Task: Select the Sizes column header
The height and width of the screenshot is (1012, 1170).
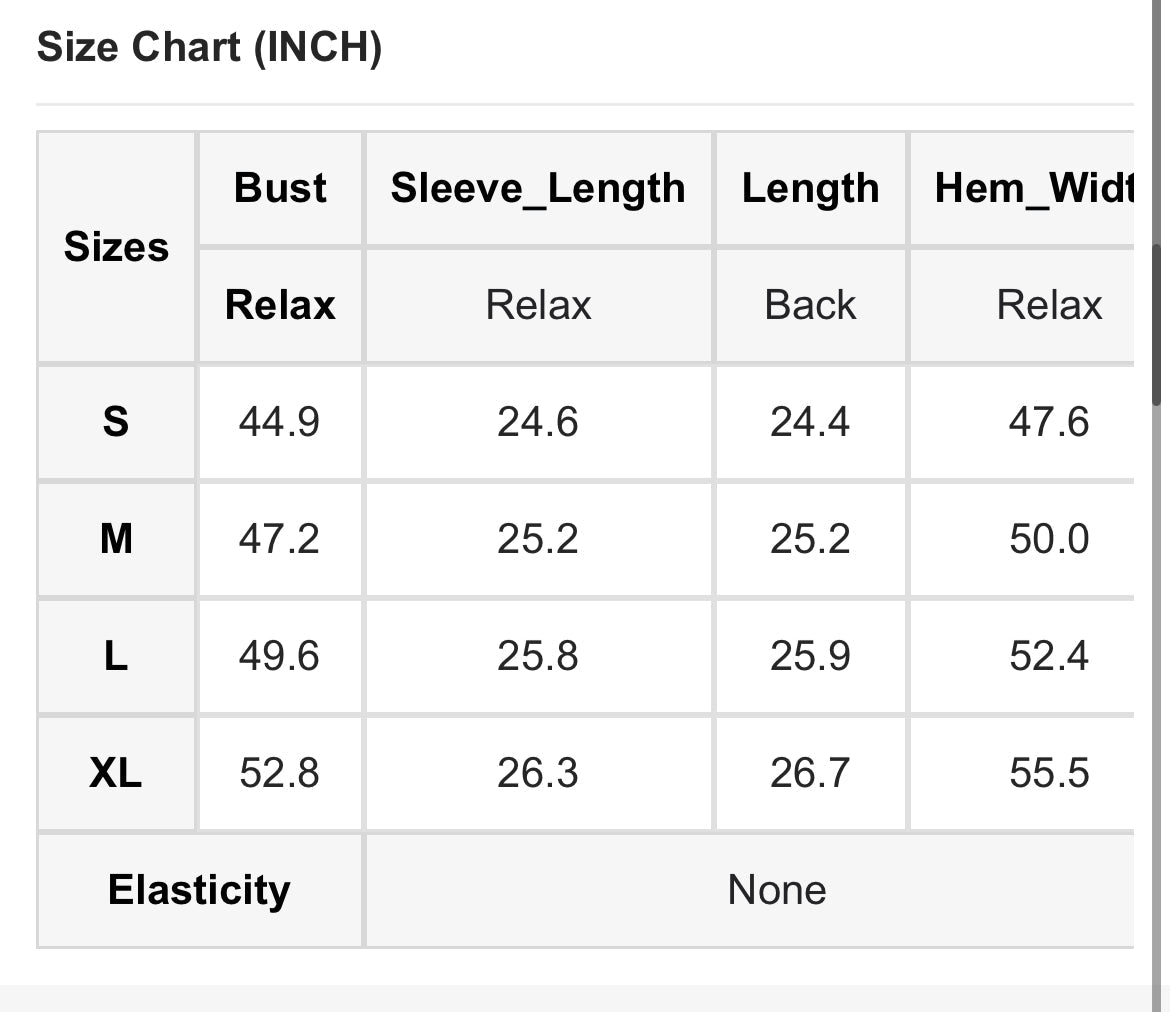Action: tap(116, 247)
